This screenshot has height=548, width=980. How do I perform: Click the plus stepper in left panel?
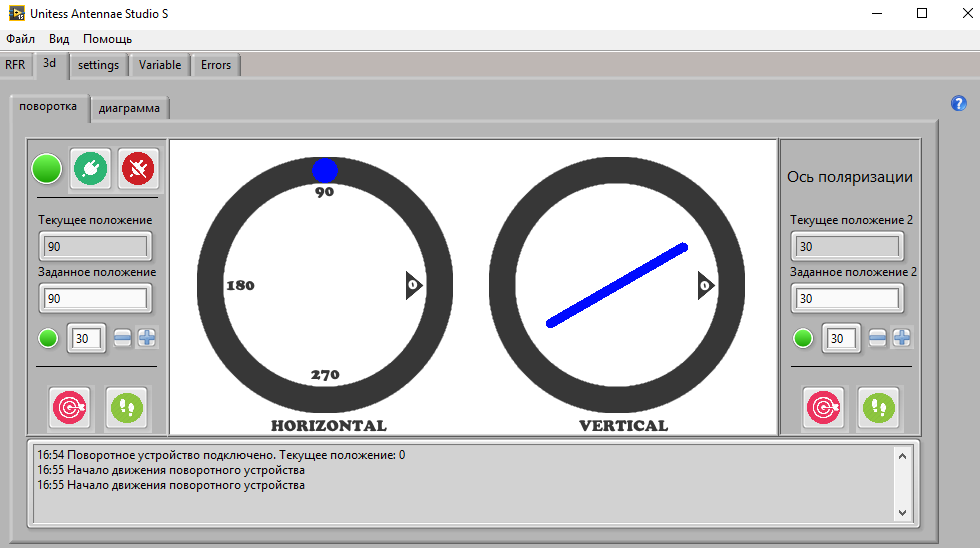pyautogui.click(x=147, y=338)
